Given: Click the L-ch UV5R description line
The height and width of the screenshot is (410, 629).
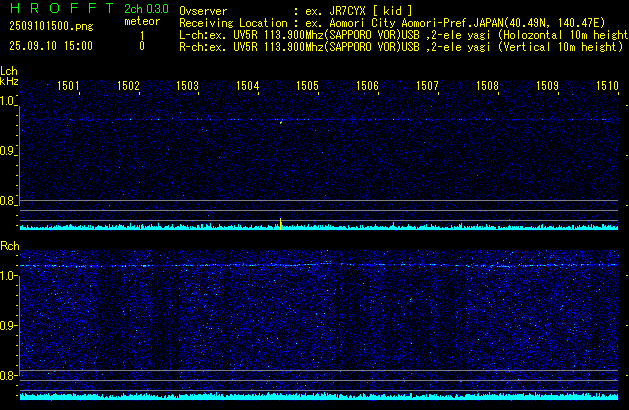Looking at the screenshot, I should pos(404,35).
